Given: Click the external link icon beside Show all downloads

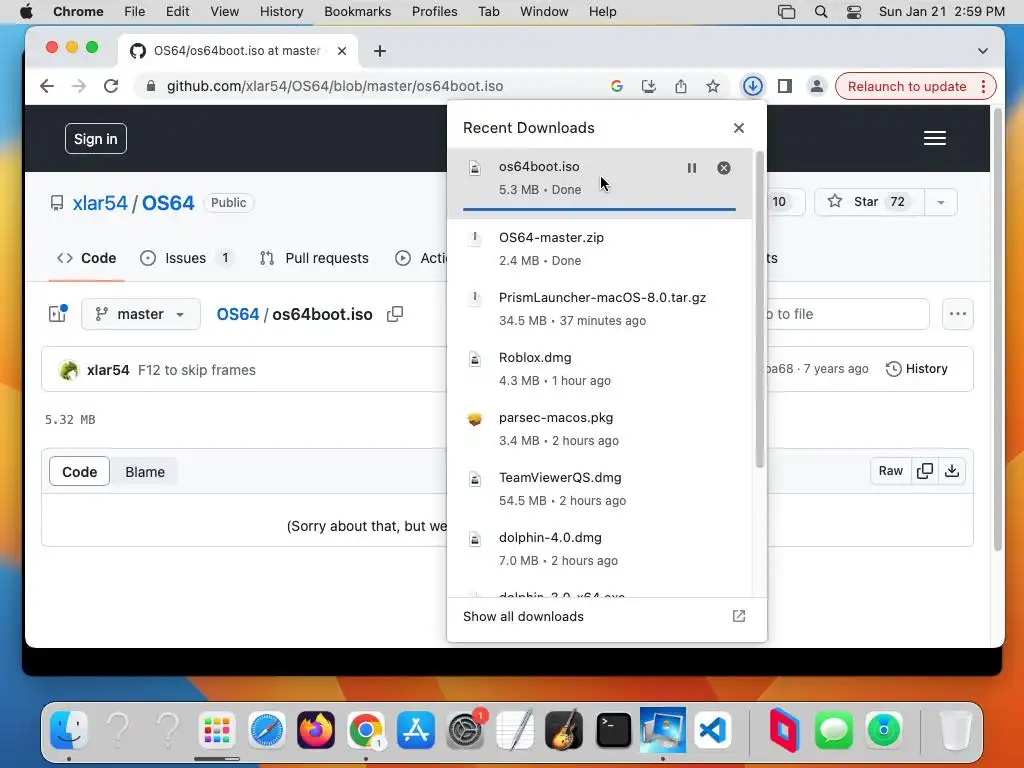Looking at the screenshot, I should click(x=739, y=616).
